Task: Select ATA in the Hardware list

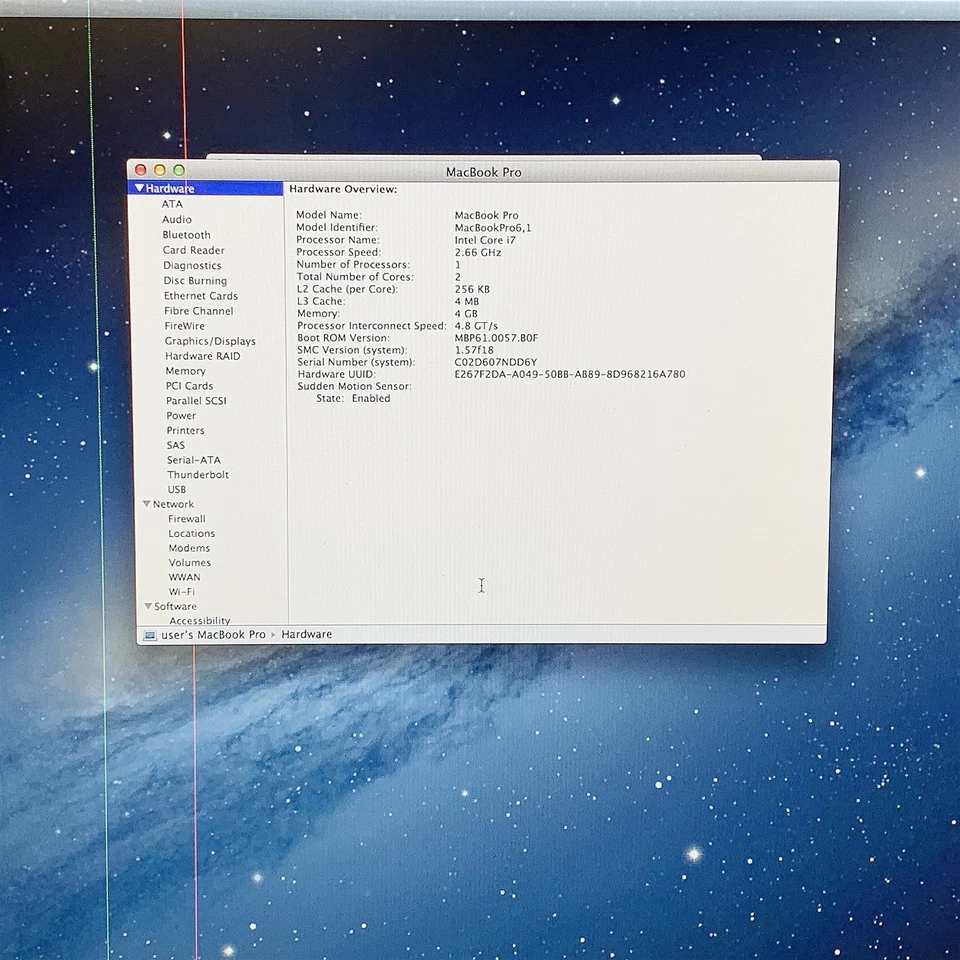Action: (x=172, y=203)
